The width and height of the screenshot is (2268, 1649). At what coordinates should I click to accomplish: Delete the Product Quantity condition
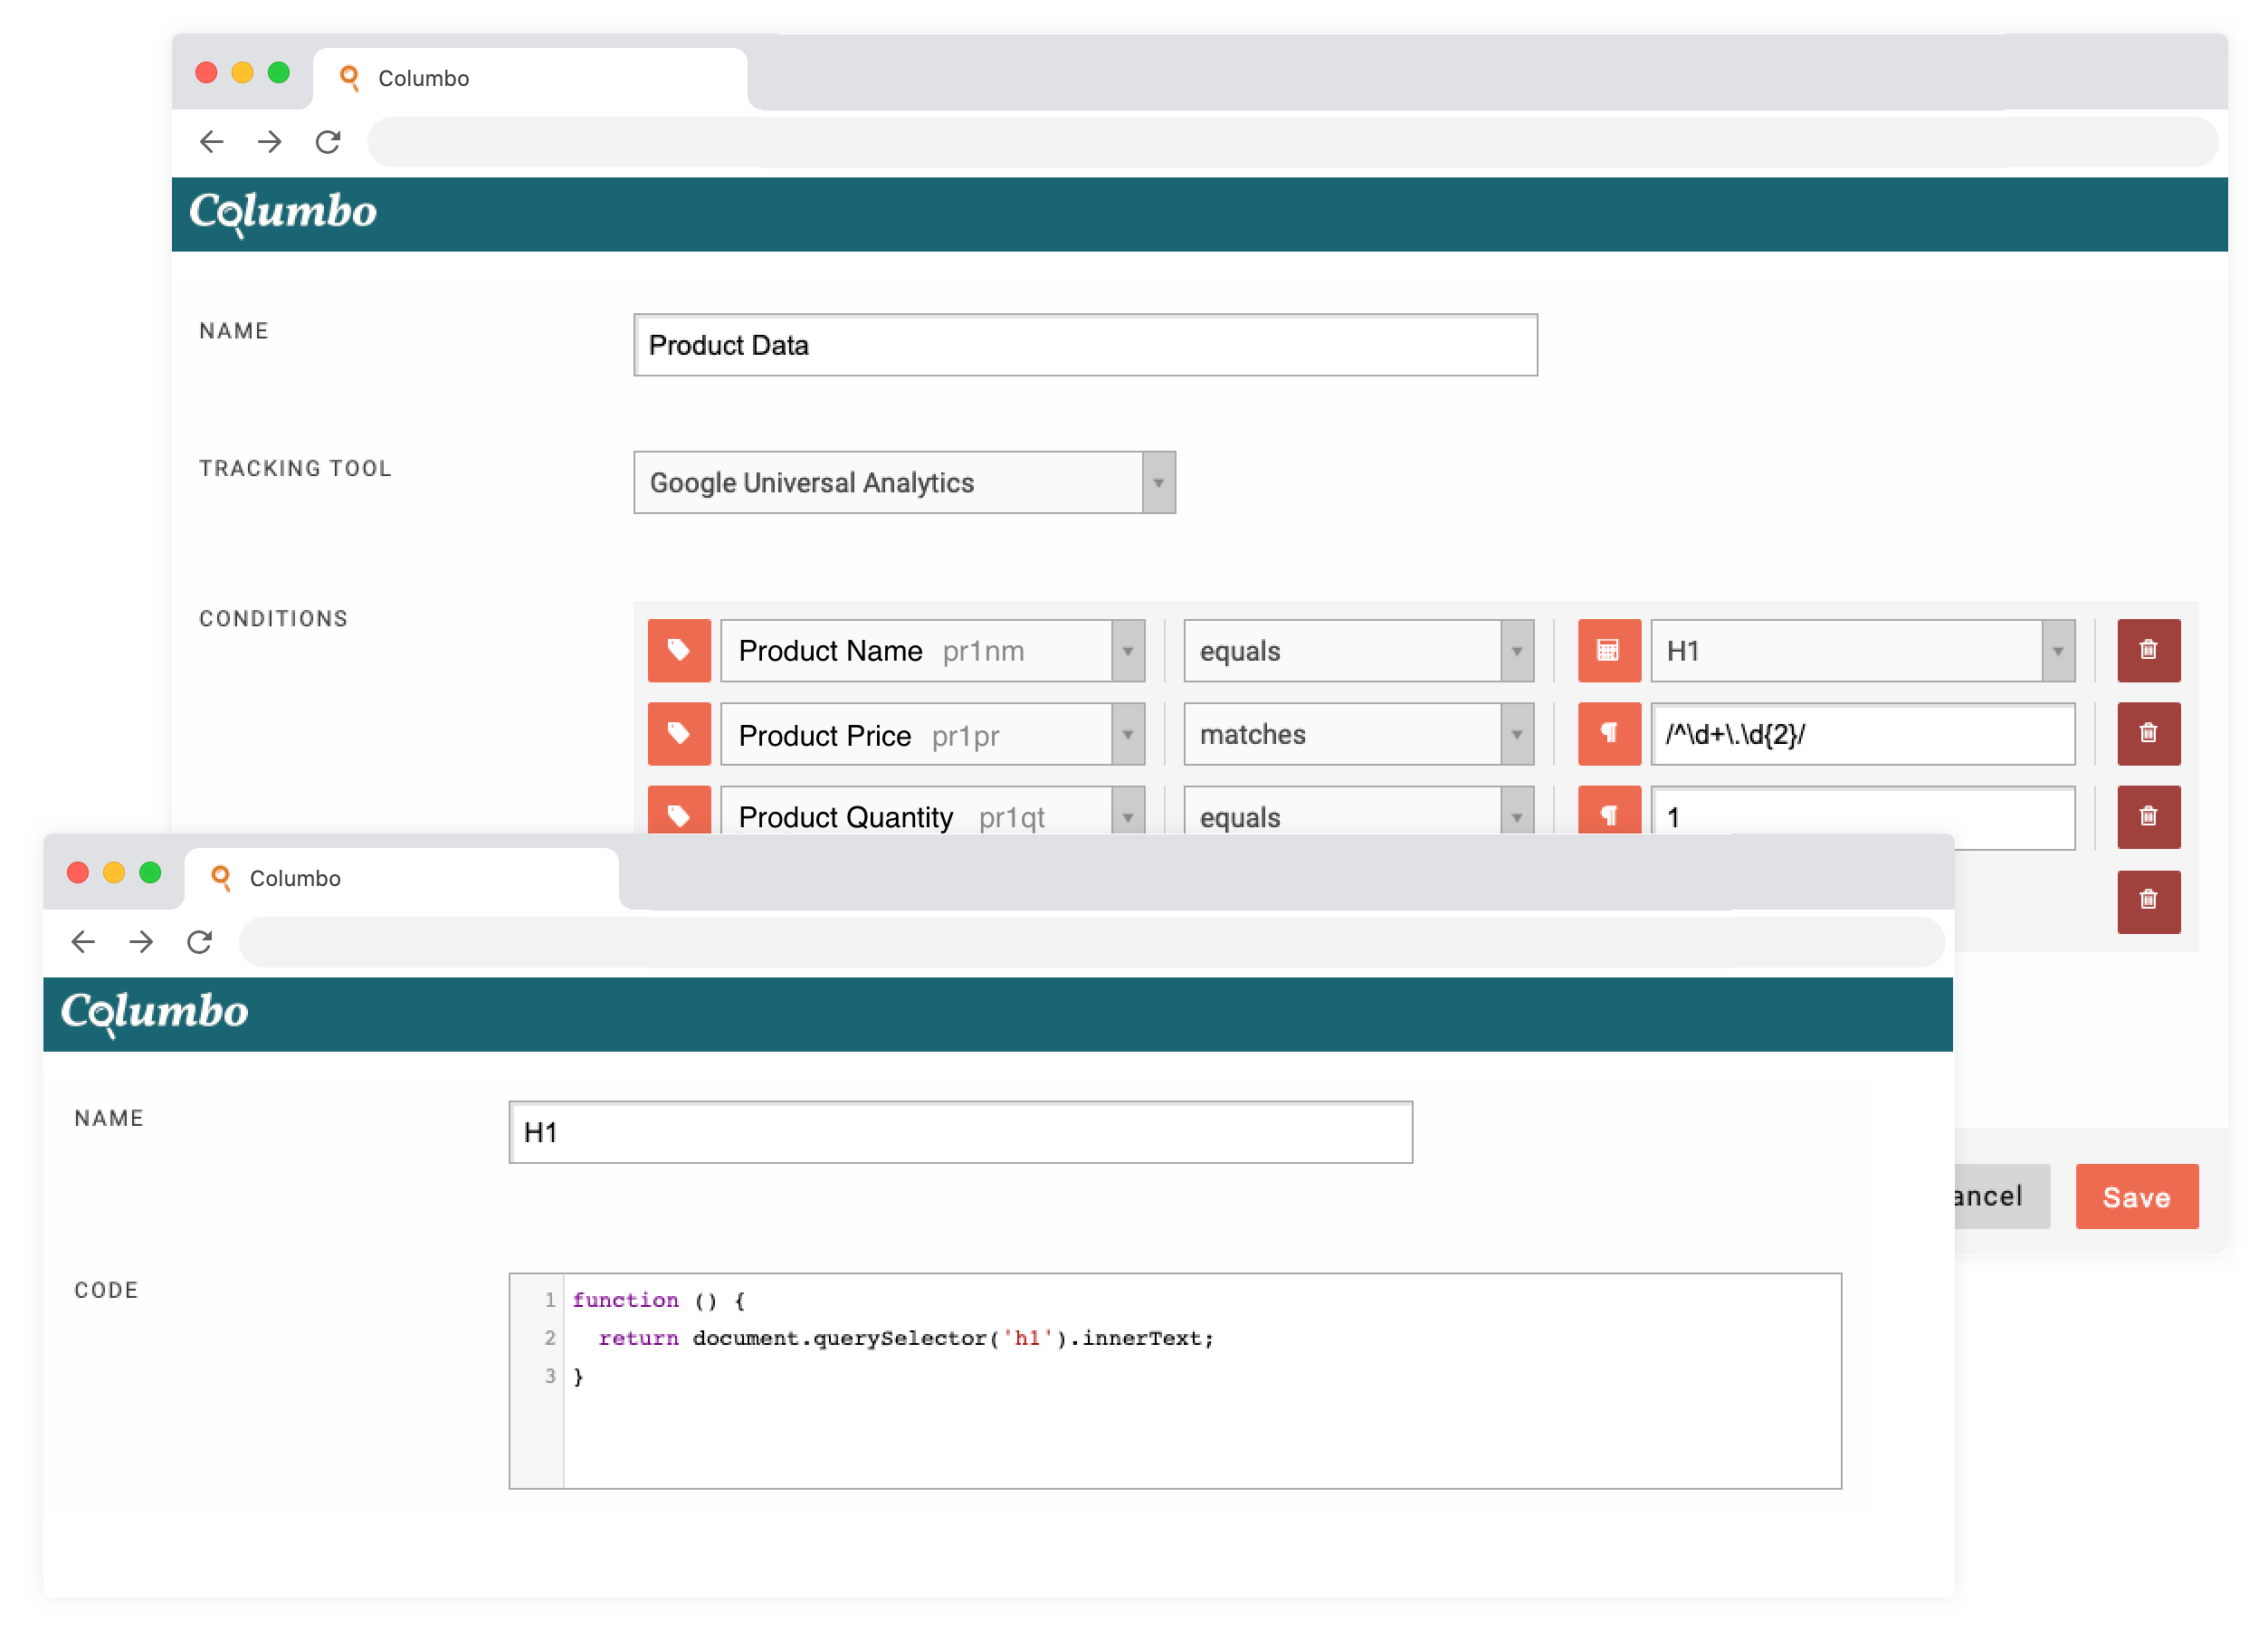click(x=2148, y=817)
